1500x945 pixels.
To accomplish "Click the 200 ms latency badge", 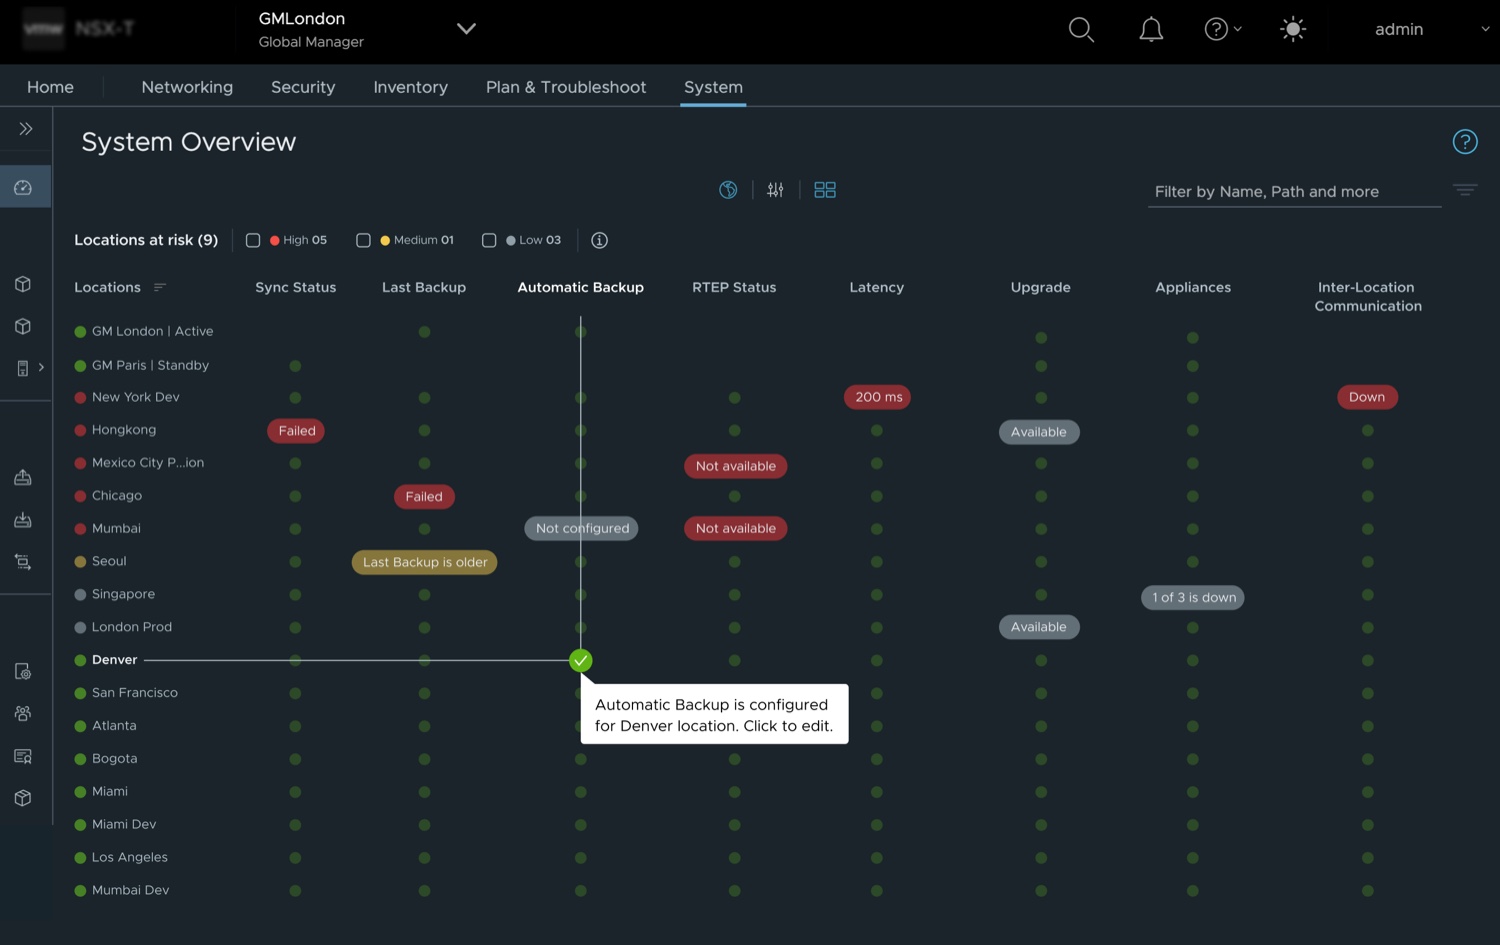I will [878, 397].
